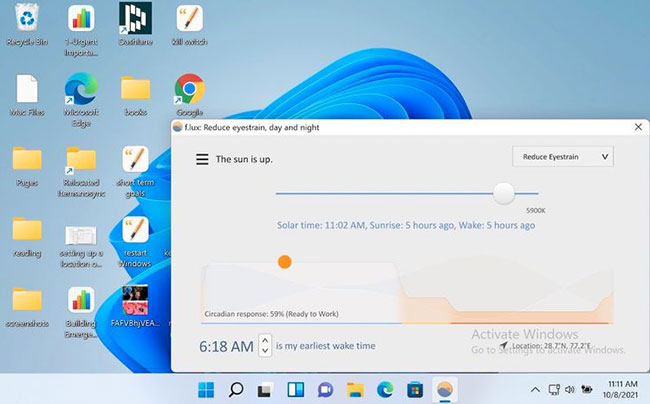
Task: Open the reading folder
Action: point(27,236)
